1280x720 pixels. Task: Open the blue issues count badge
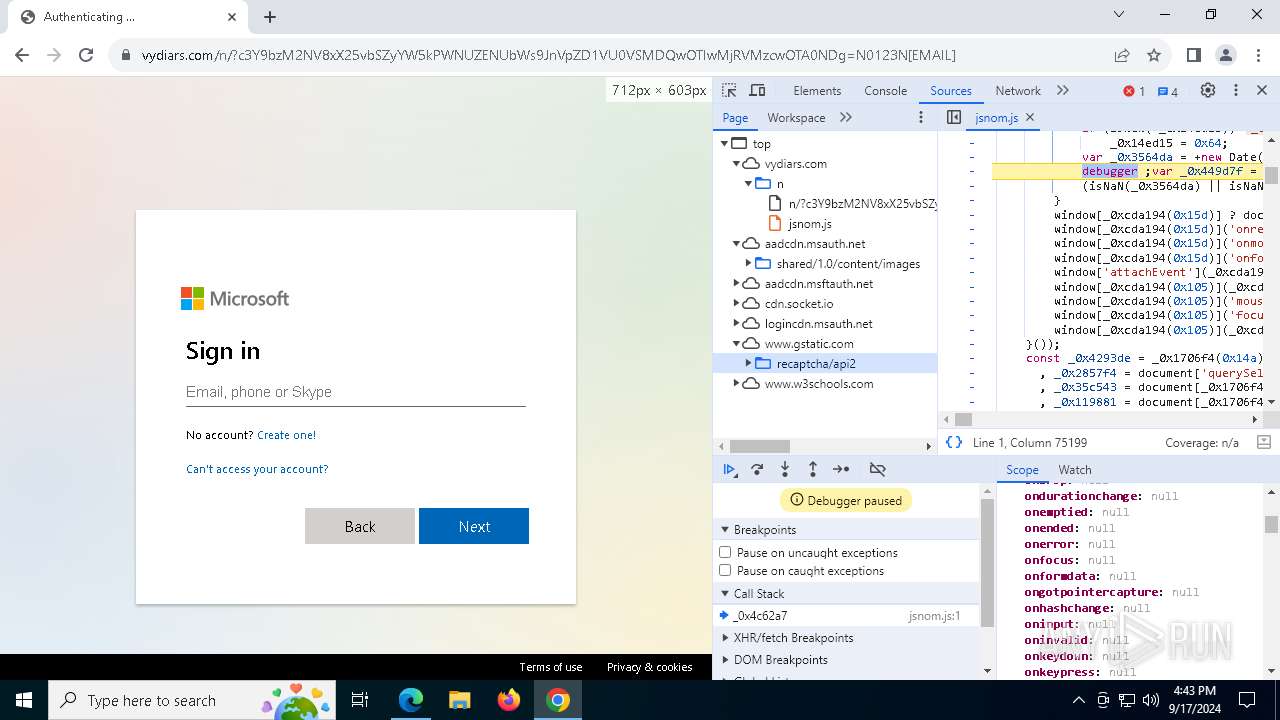(x=1168, y=91)
